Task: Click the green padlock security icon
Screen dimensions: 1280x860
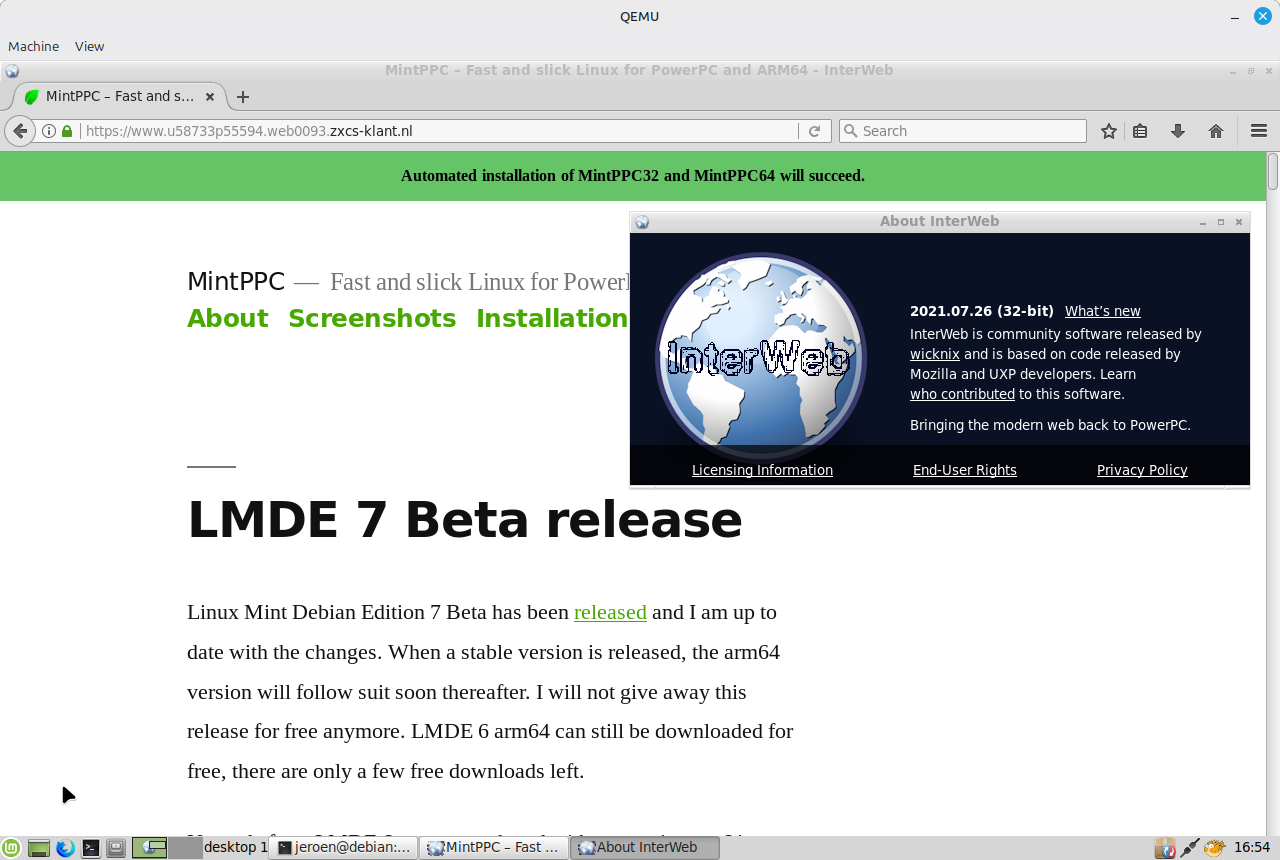Action: pyautogui.click(x=67, y=131)
